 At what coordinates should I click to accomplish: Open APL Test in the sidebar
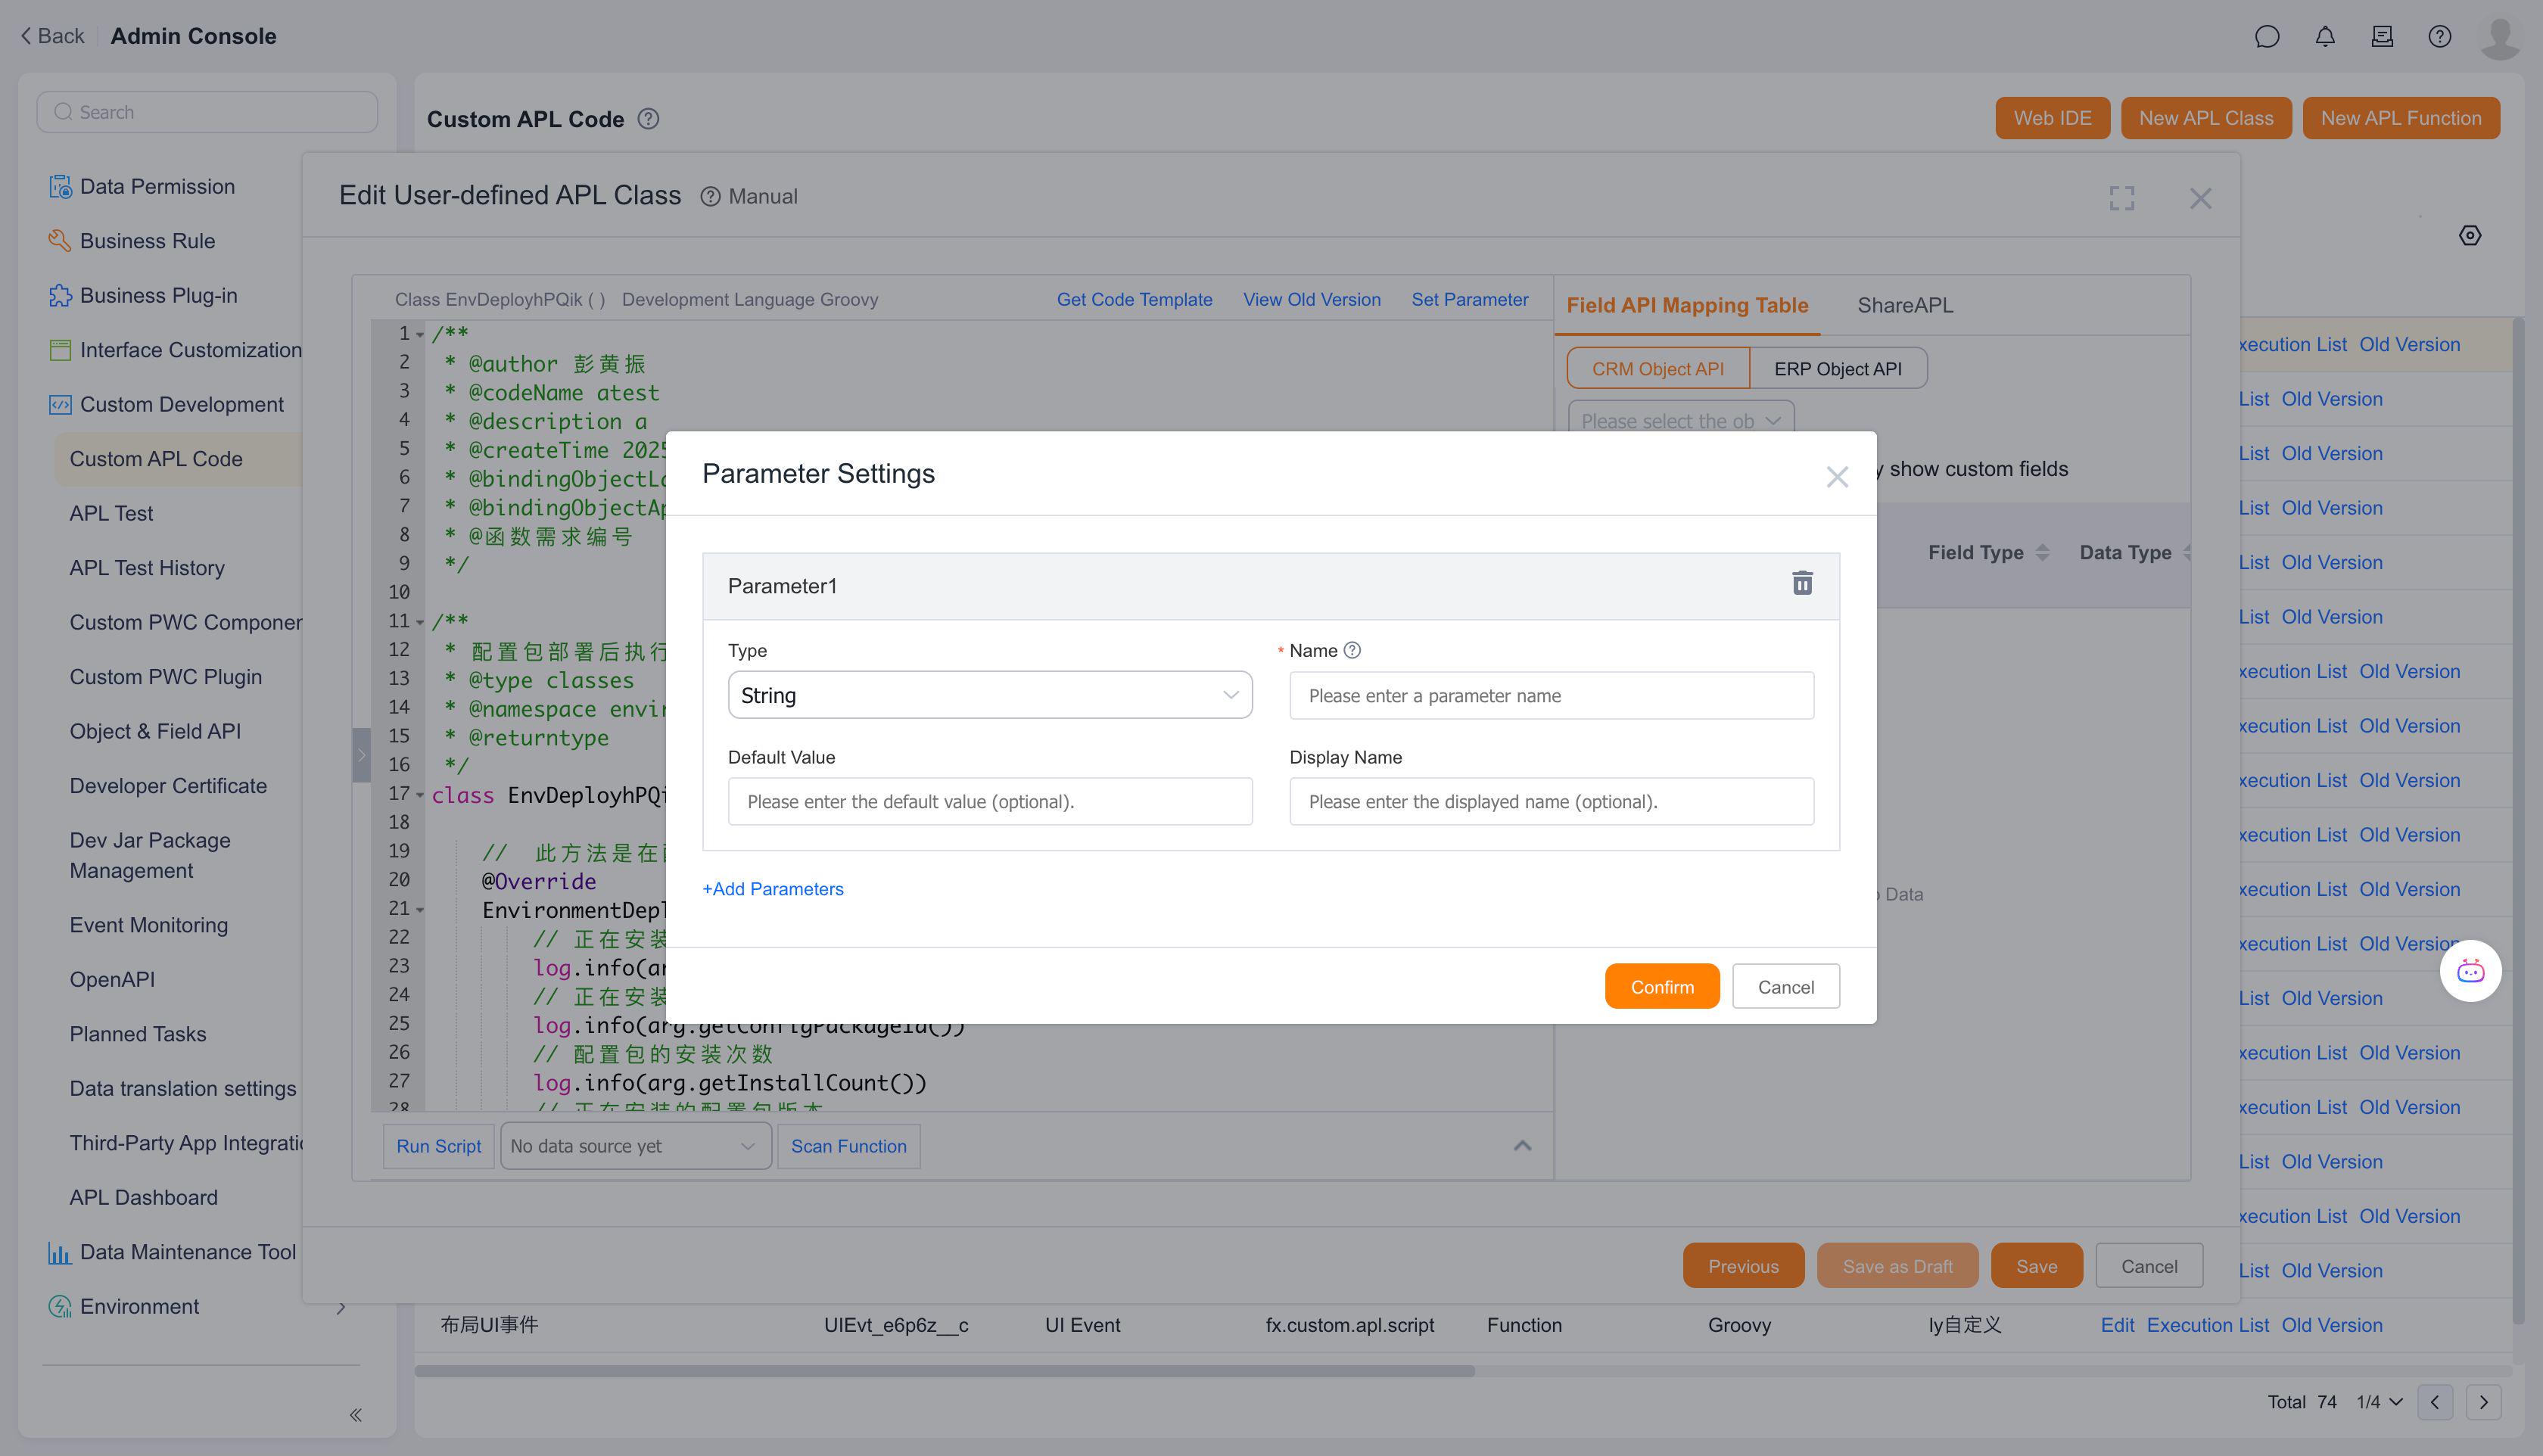[111, 514]
